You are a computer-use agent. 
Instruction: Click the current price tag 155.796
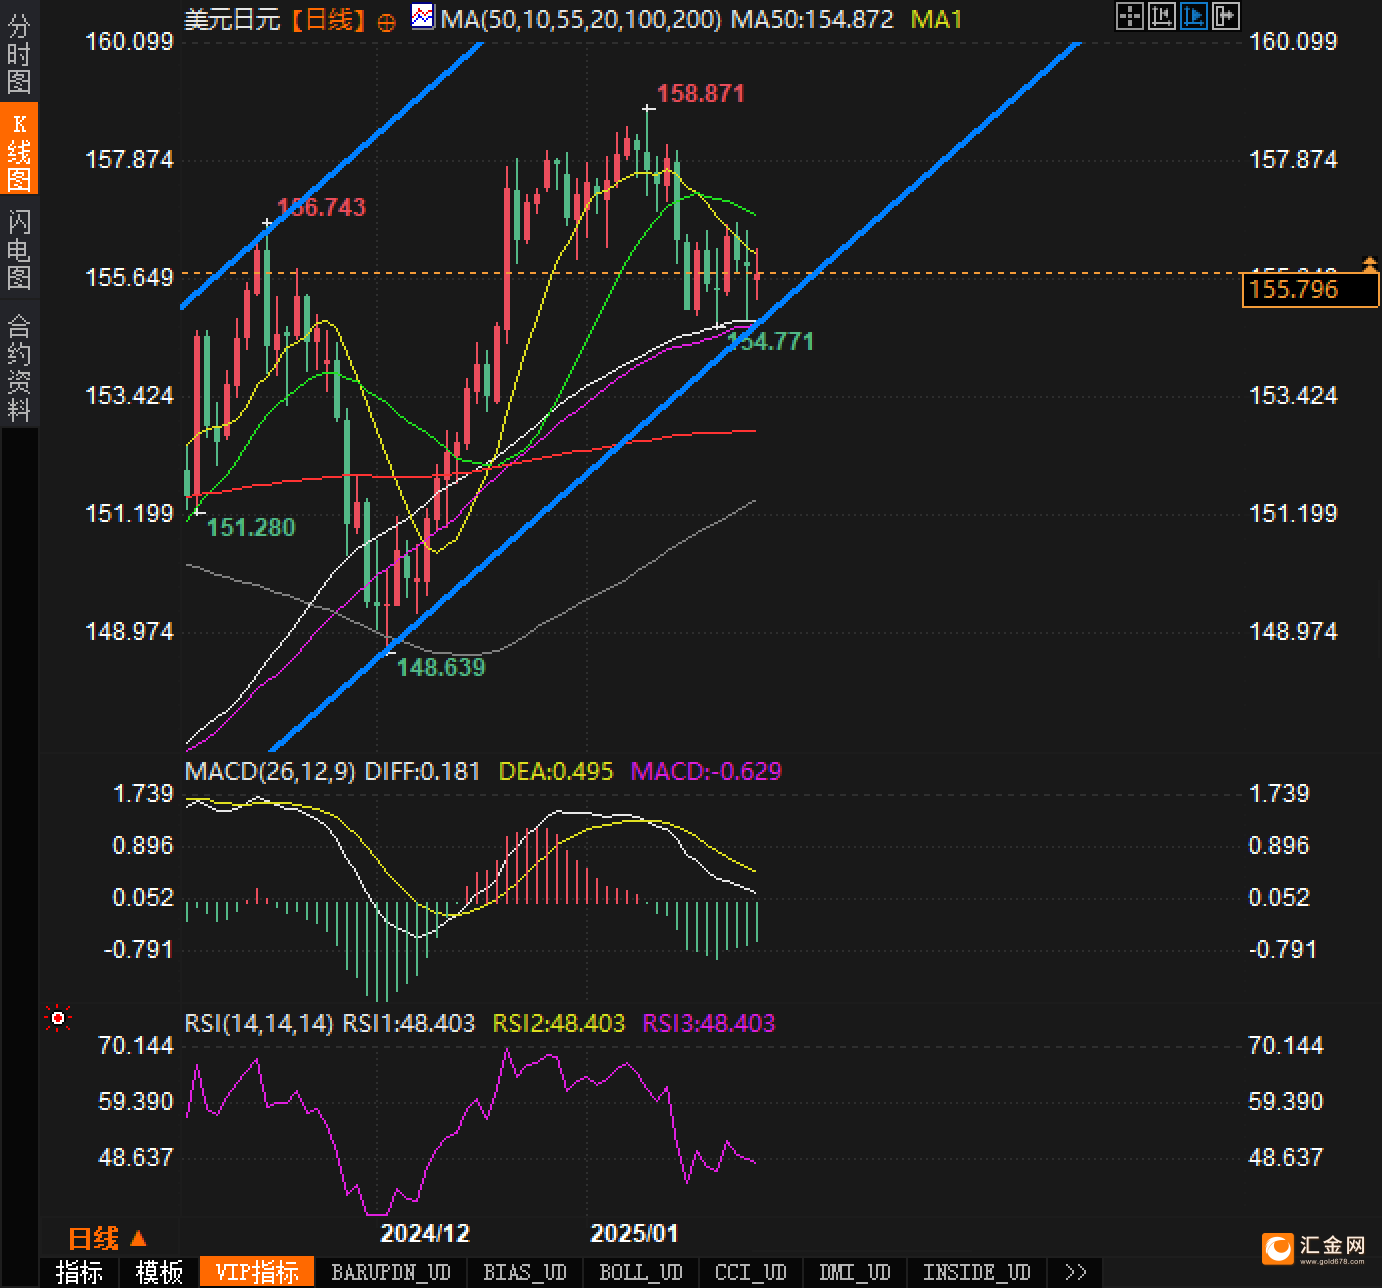[1310, 290]
